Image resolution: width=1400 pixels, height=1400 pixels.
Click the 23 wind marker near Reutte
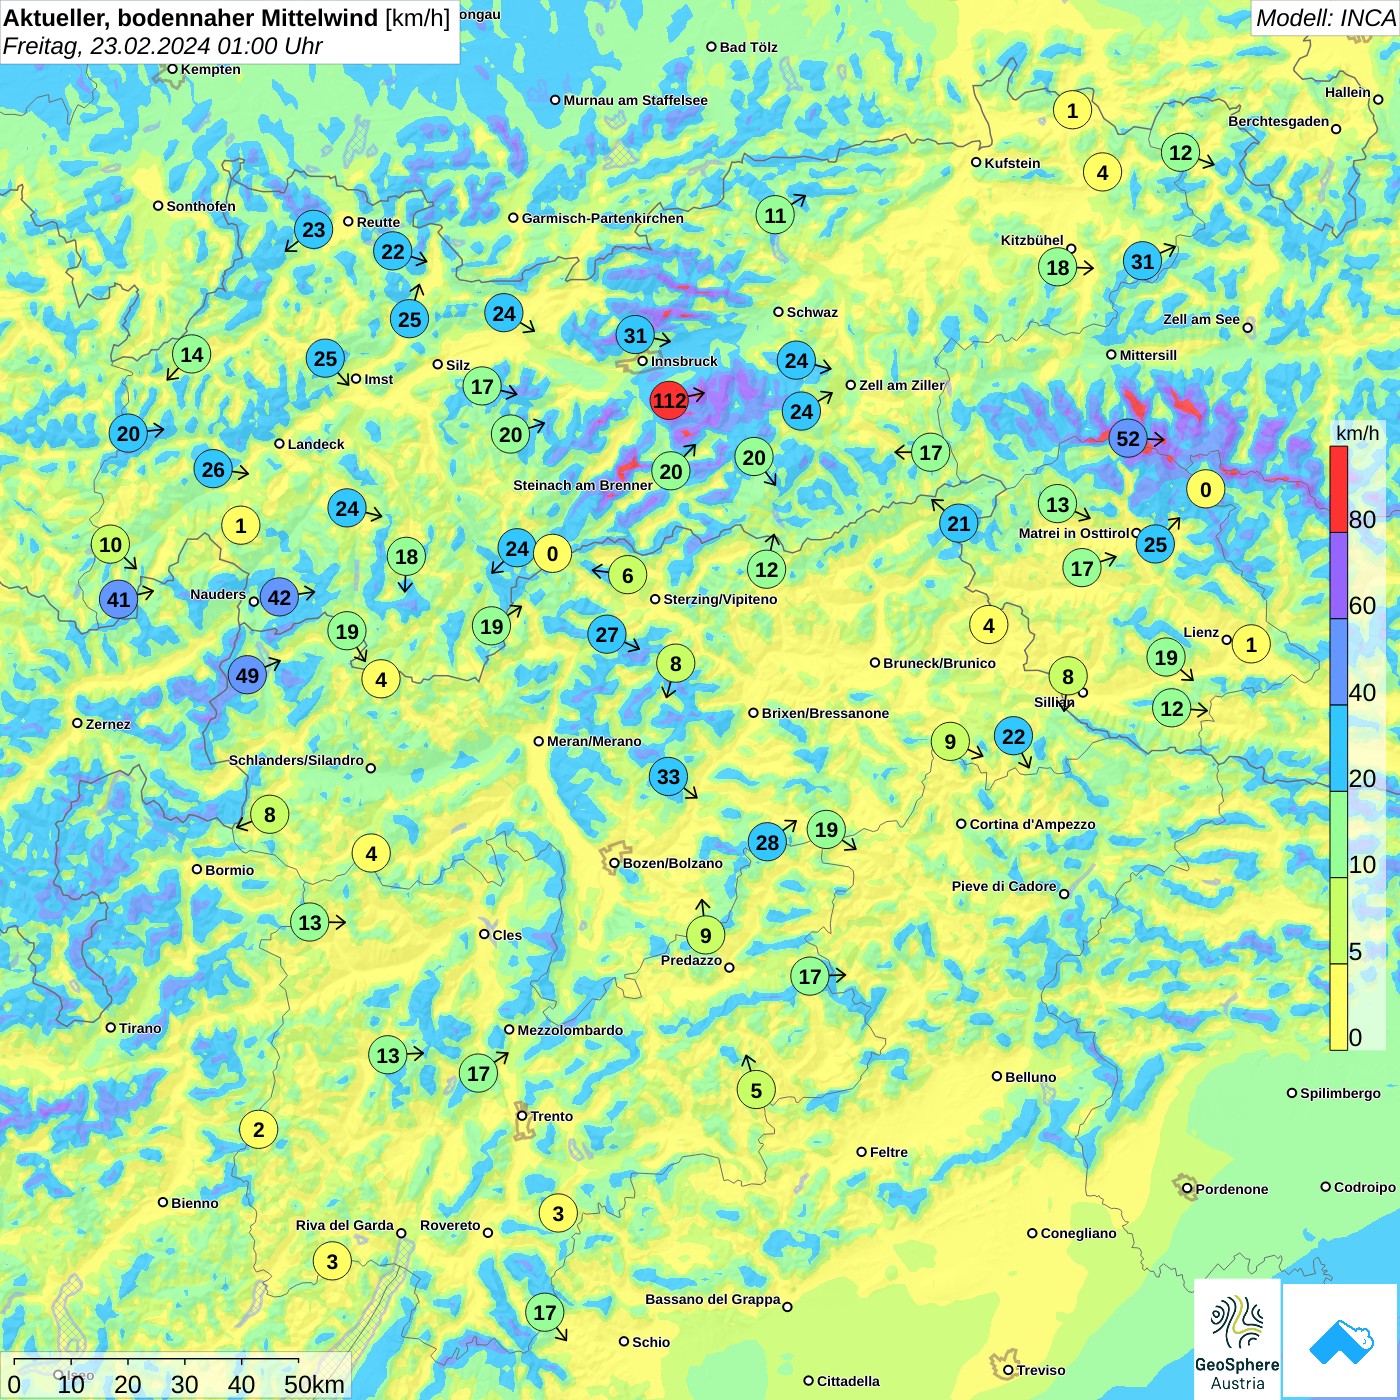click(x=314, y=230)
